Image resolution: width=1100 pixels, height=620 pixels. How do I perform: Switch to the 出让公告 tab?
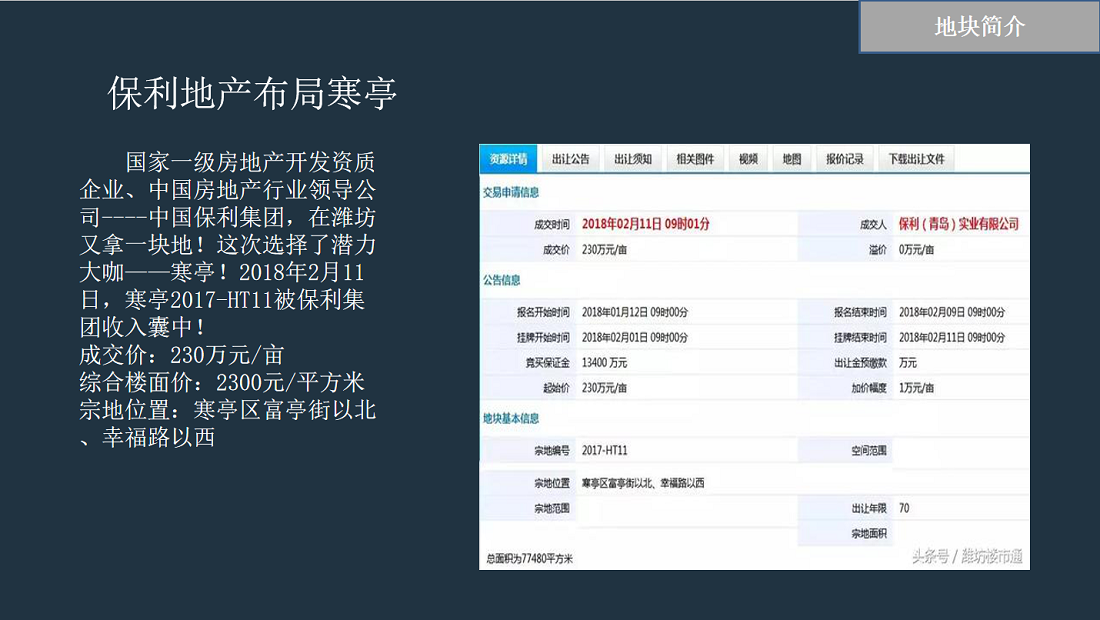(x=570, y=159)
